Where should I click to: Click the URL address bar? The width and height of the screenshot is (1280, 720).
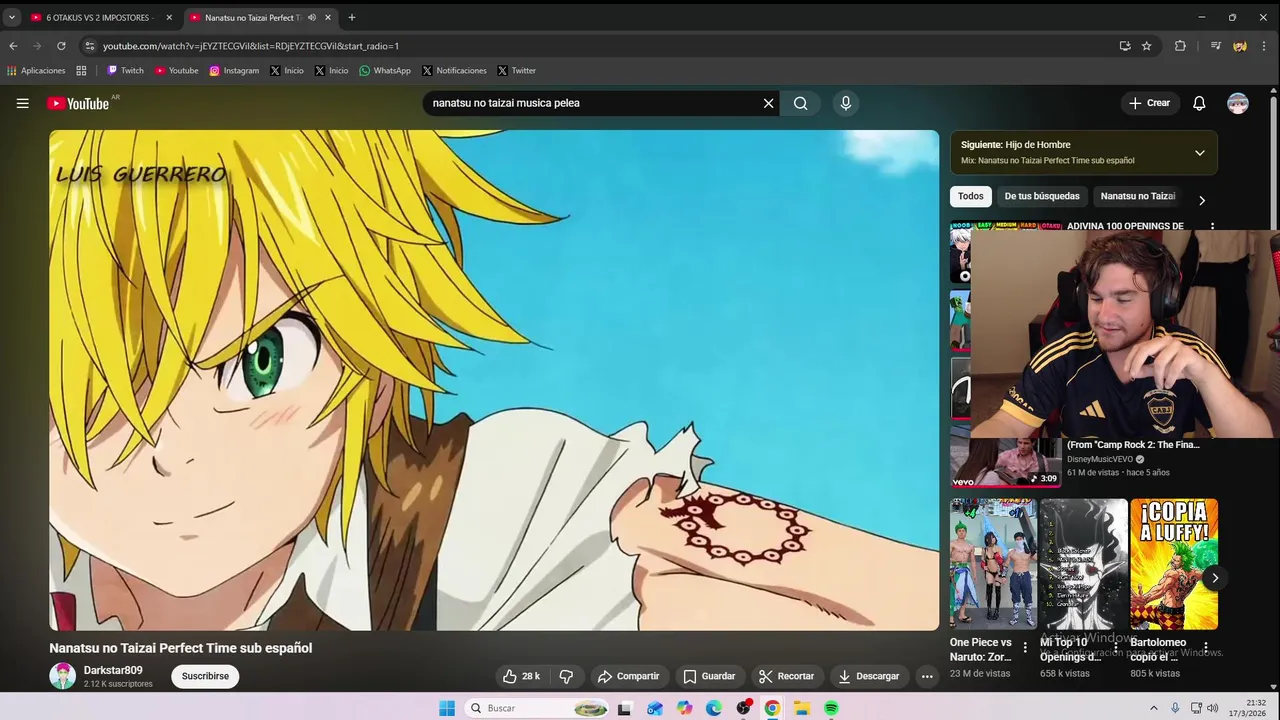click(x=600, y=46)
